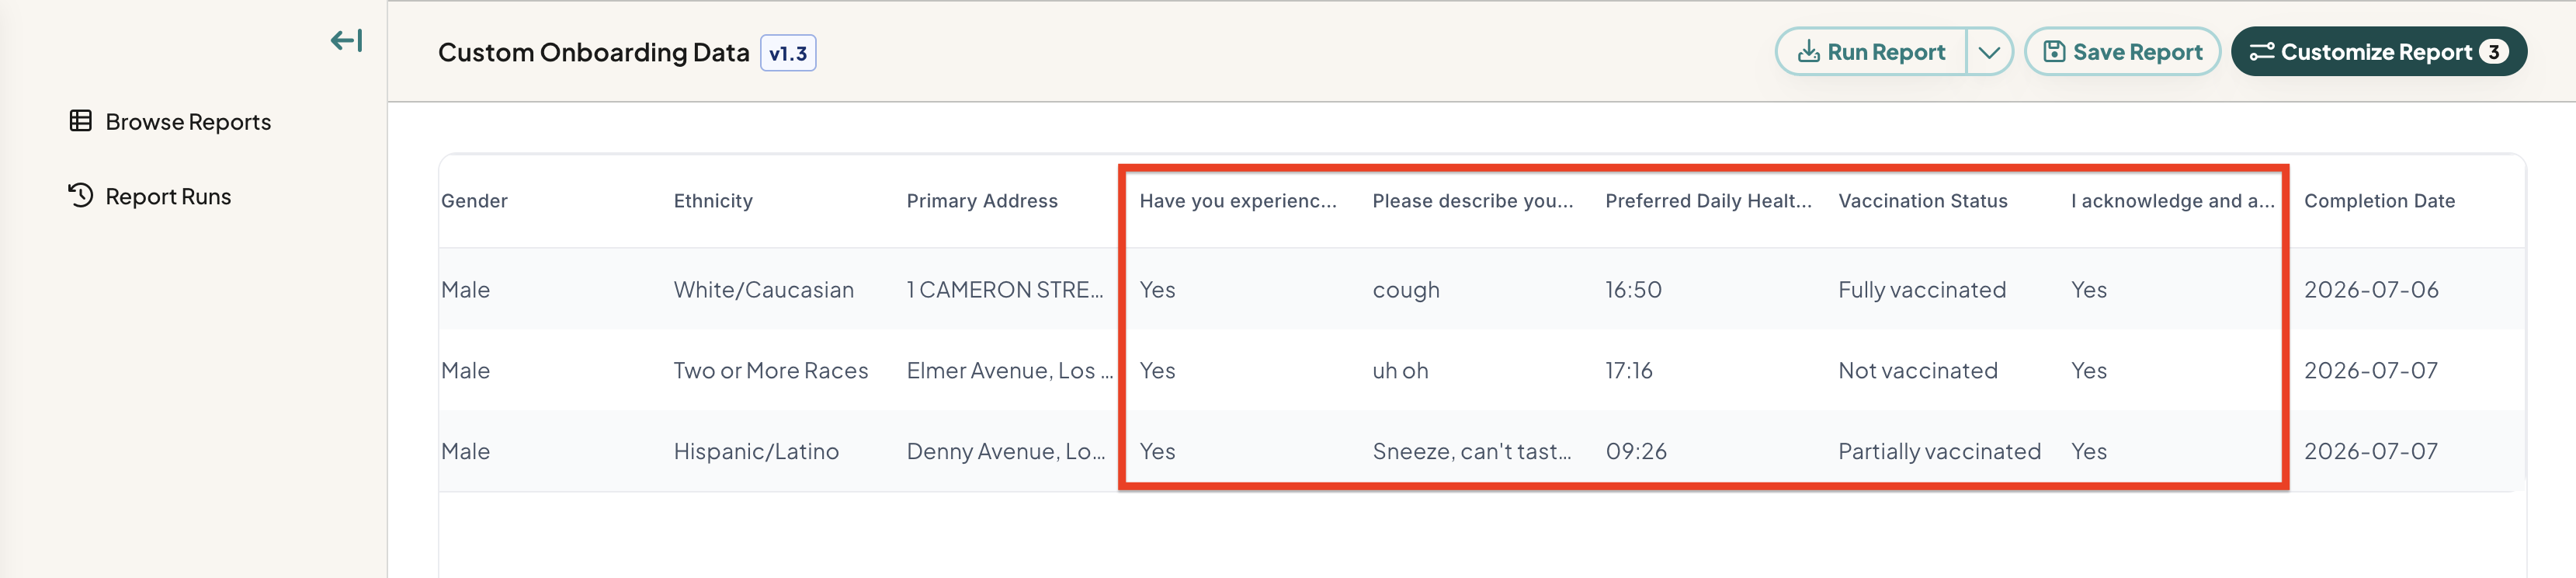Expand the Run Report dropdown chevron
This screenshot has height=578, width=2576.
point(1989,52)
